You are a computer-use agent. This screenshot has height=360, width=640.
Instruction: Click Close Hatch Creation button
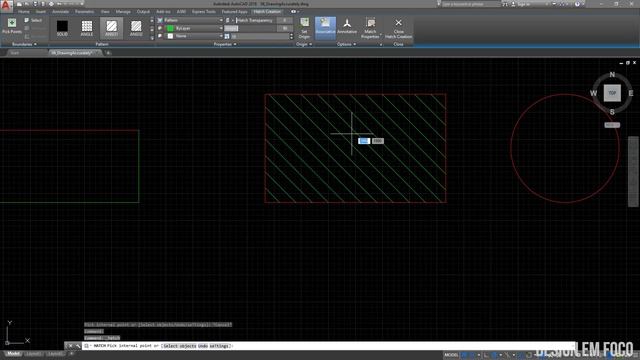(398, 28)
